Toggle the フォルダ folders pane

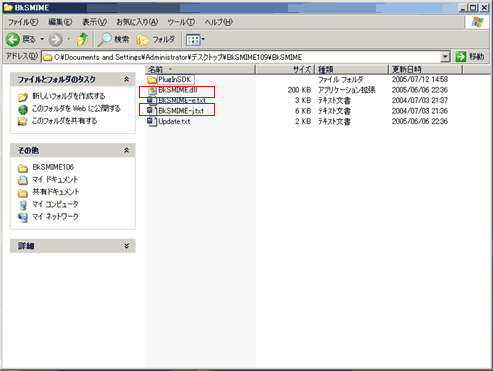coord(156,40)
